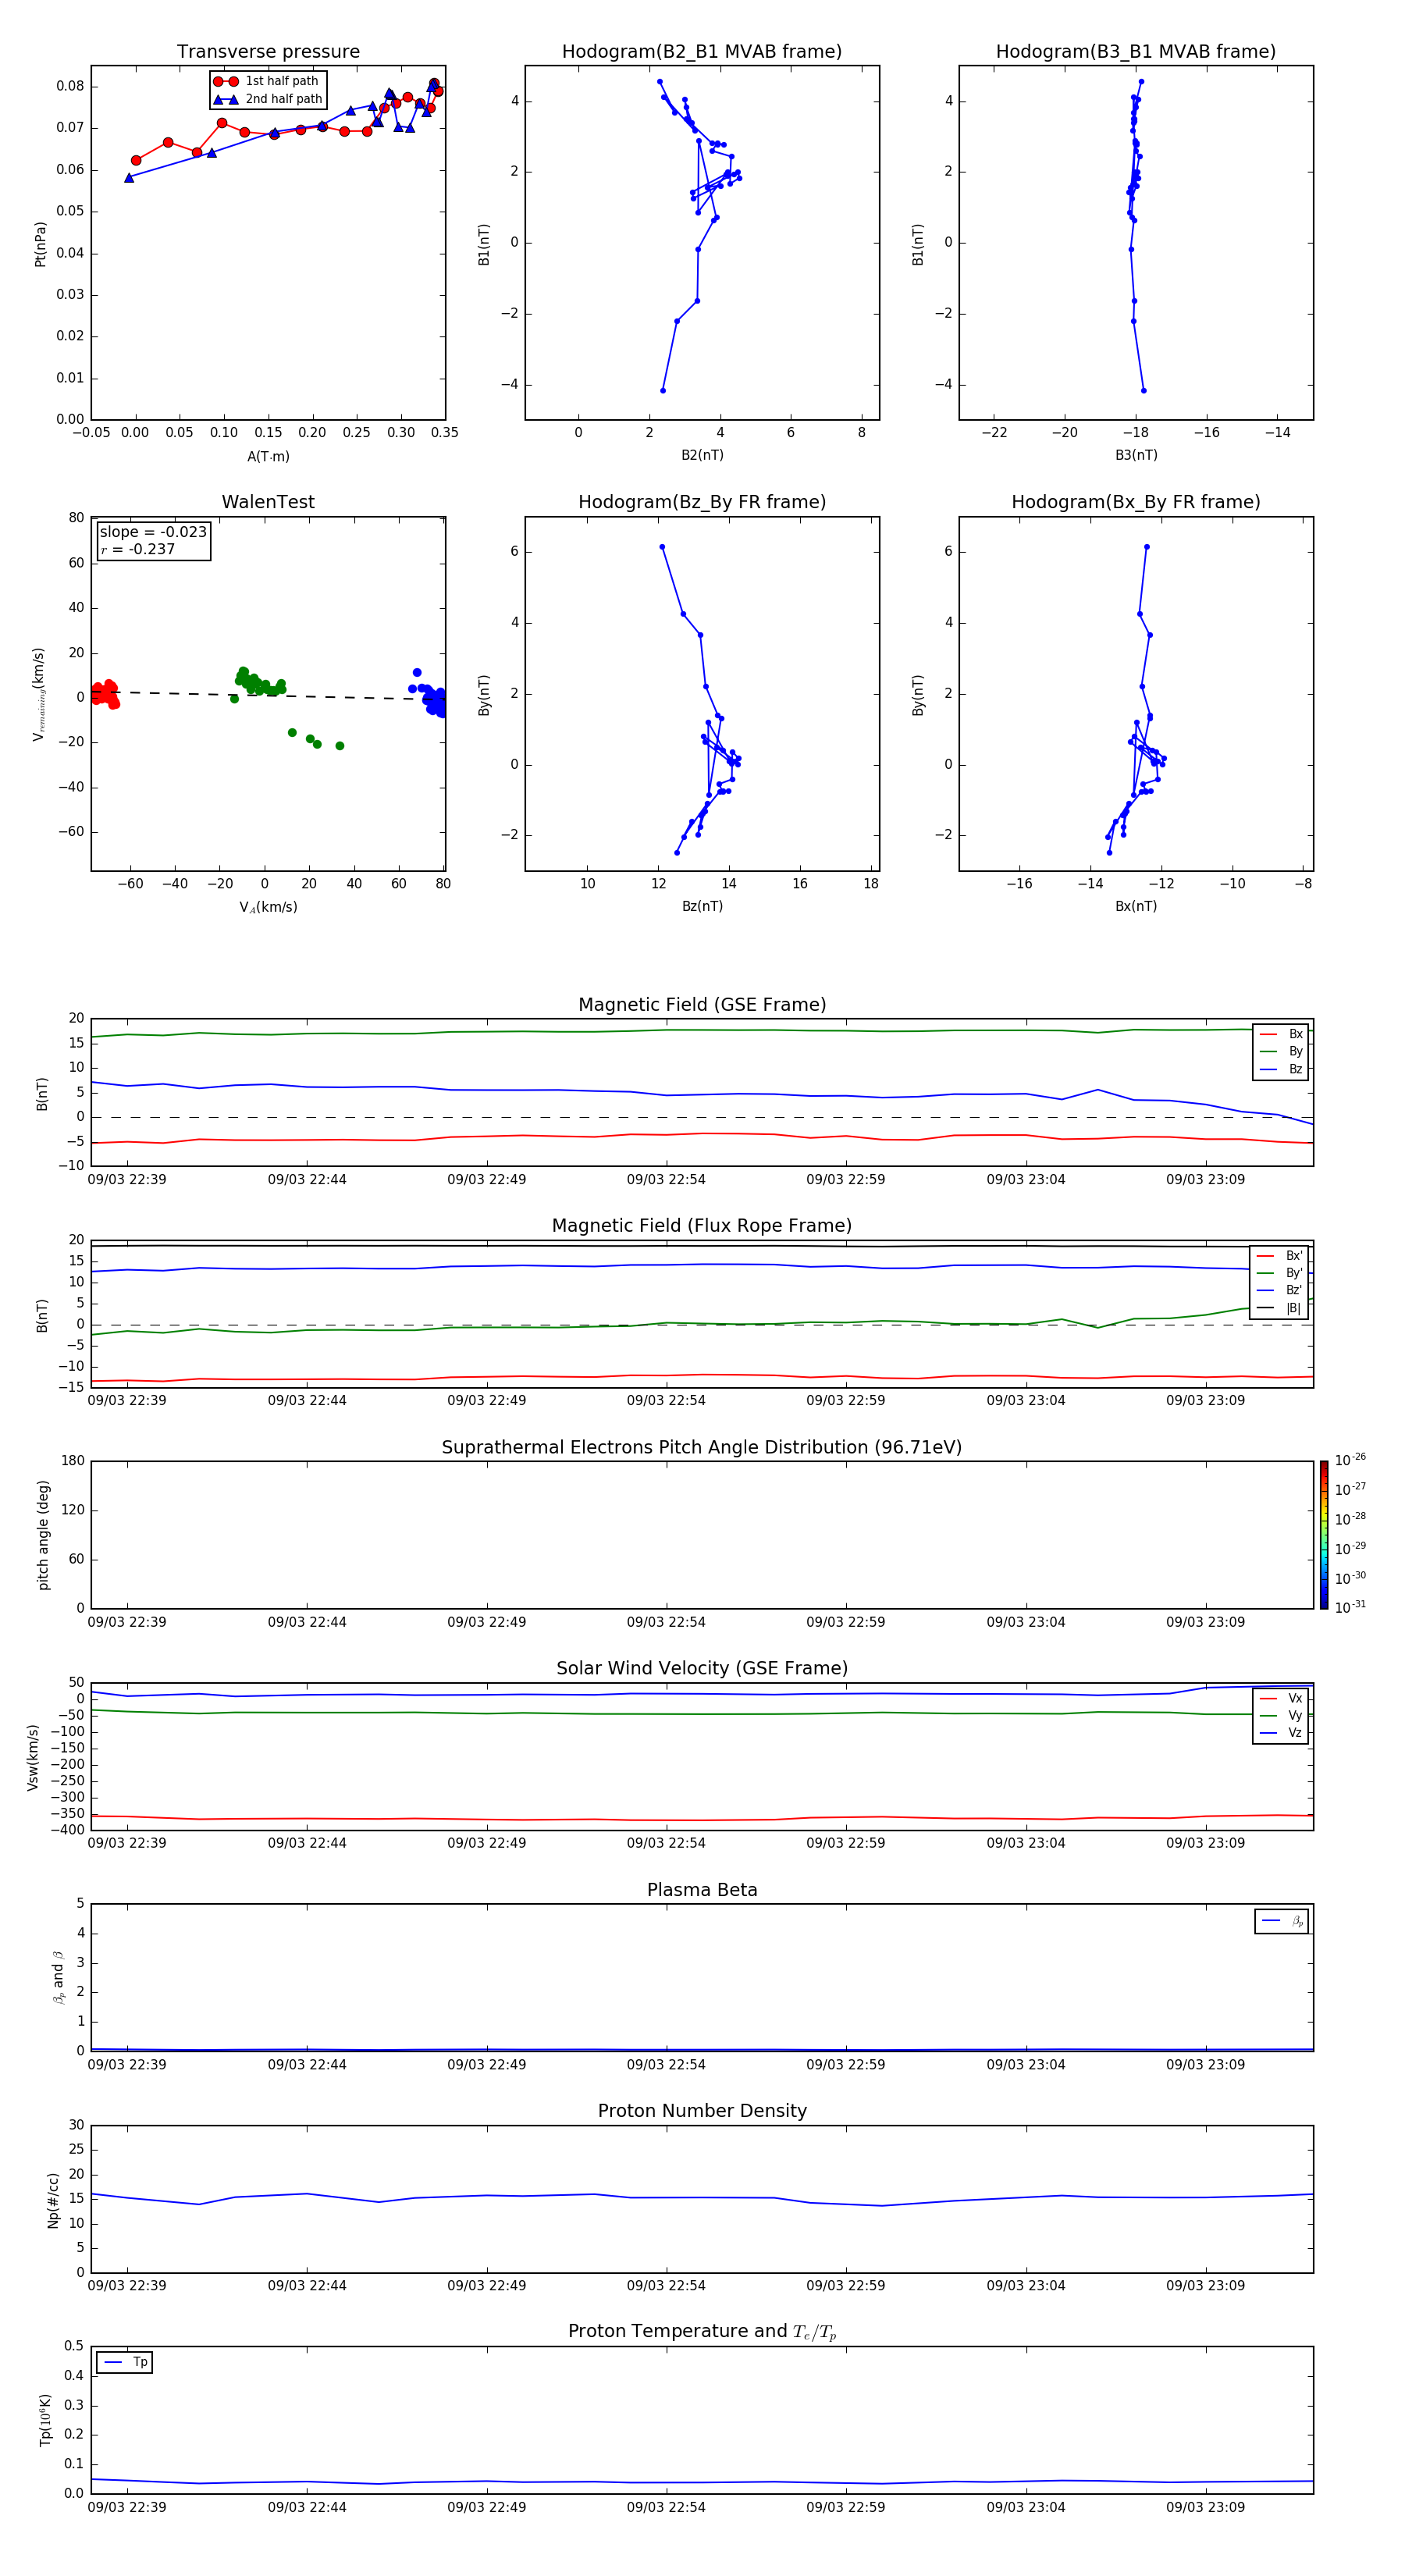This screenshot has width=1405, height=2576.
Task: Click 'Proton Temperature and Te/Tp' title
Action: [702, 2331]
